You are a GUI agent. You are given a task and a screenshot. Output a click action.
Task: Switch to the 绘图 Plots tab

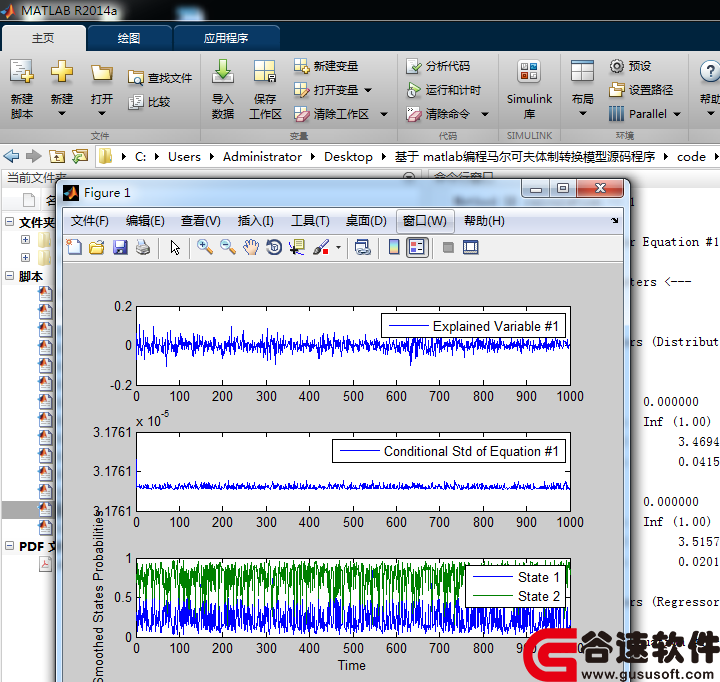click(x=129, y=38)
